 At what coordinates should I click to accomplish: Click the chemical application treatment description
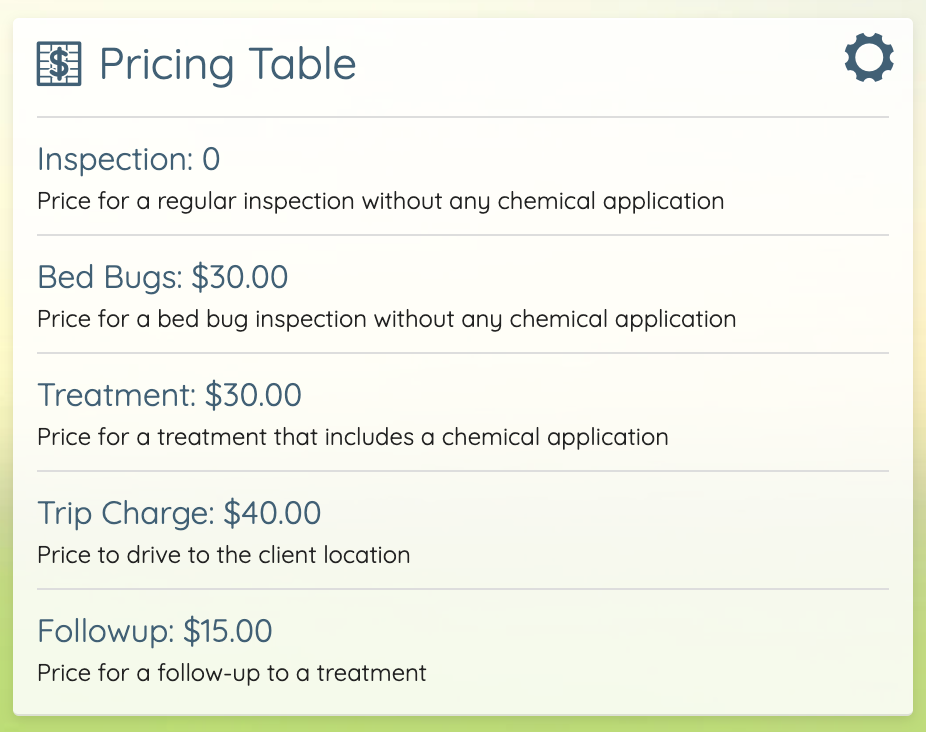point(353,437)
